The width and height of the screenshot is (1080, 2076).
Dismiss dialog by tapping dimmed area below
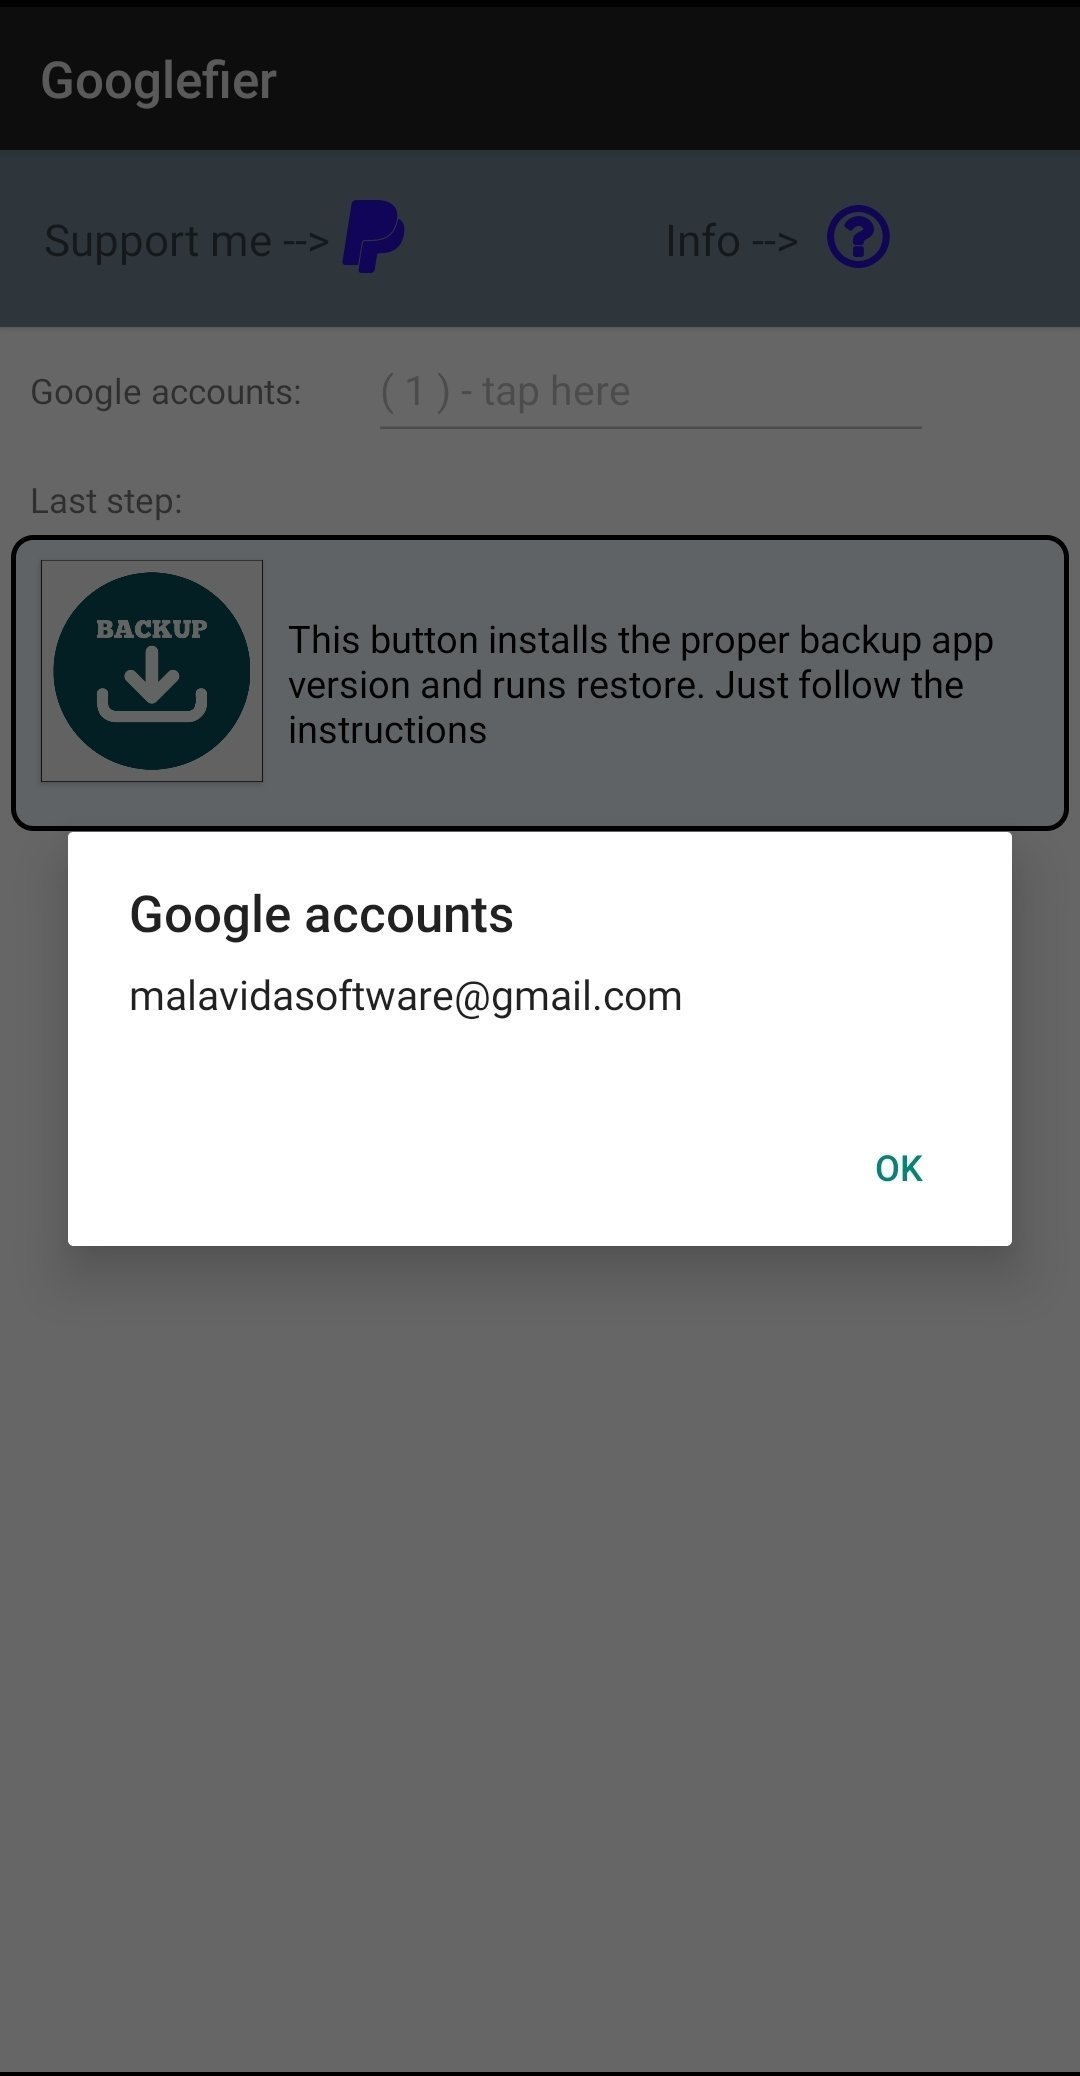540,1650
